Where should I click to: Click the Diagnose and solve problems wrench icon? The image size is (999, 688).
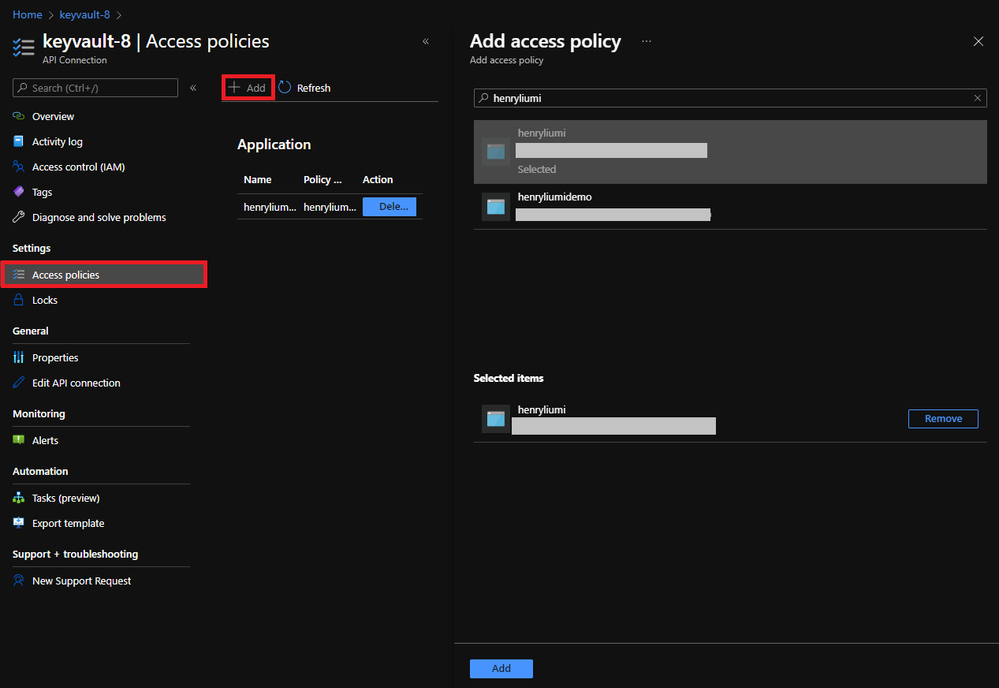(18, 217)
